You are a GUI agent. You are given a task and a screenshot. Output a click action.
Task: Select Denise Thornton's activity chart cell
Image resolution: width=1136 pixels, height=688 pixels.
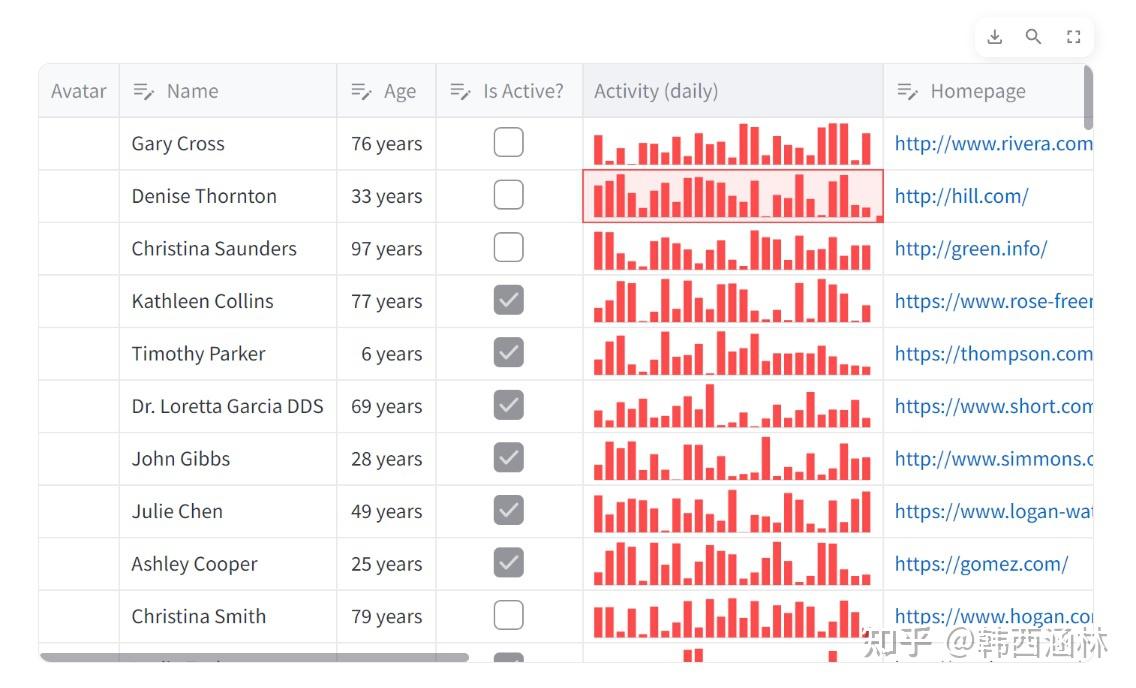point(732,196)
